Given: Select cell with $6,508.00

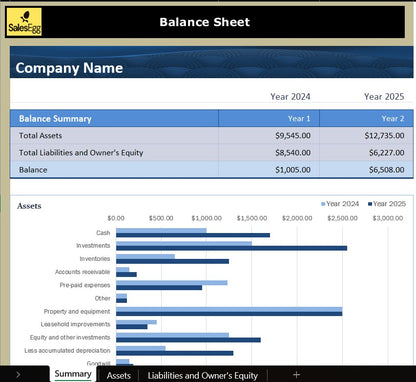Looking at the screenshot, I should [x=366, y=170].
